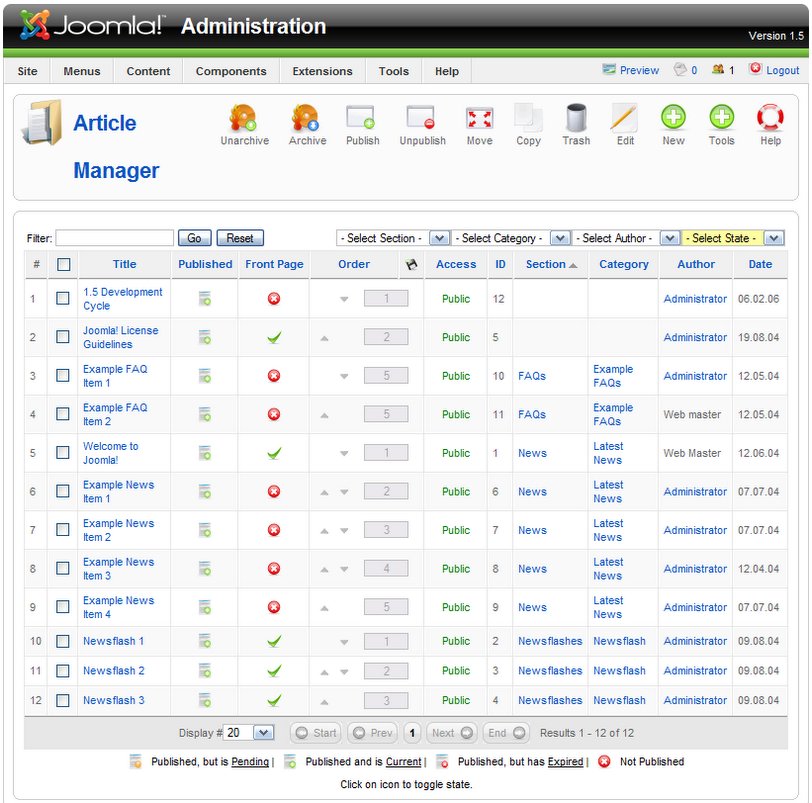This screenshot has width=812, height=803.
Task: Select the Newsflash 1 checkbox
Action: (63, 641)
